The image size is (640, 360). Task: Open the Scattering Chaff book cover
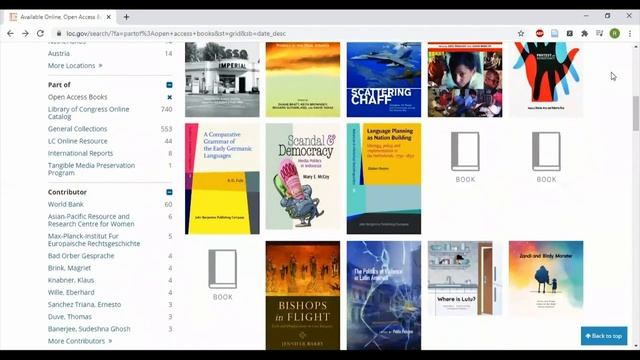(x=384, y=80)
